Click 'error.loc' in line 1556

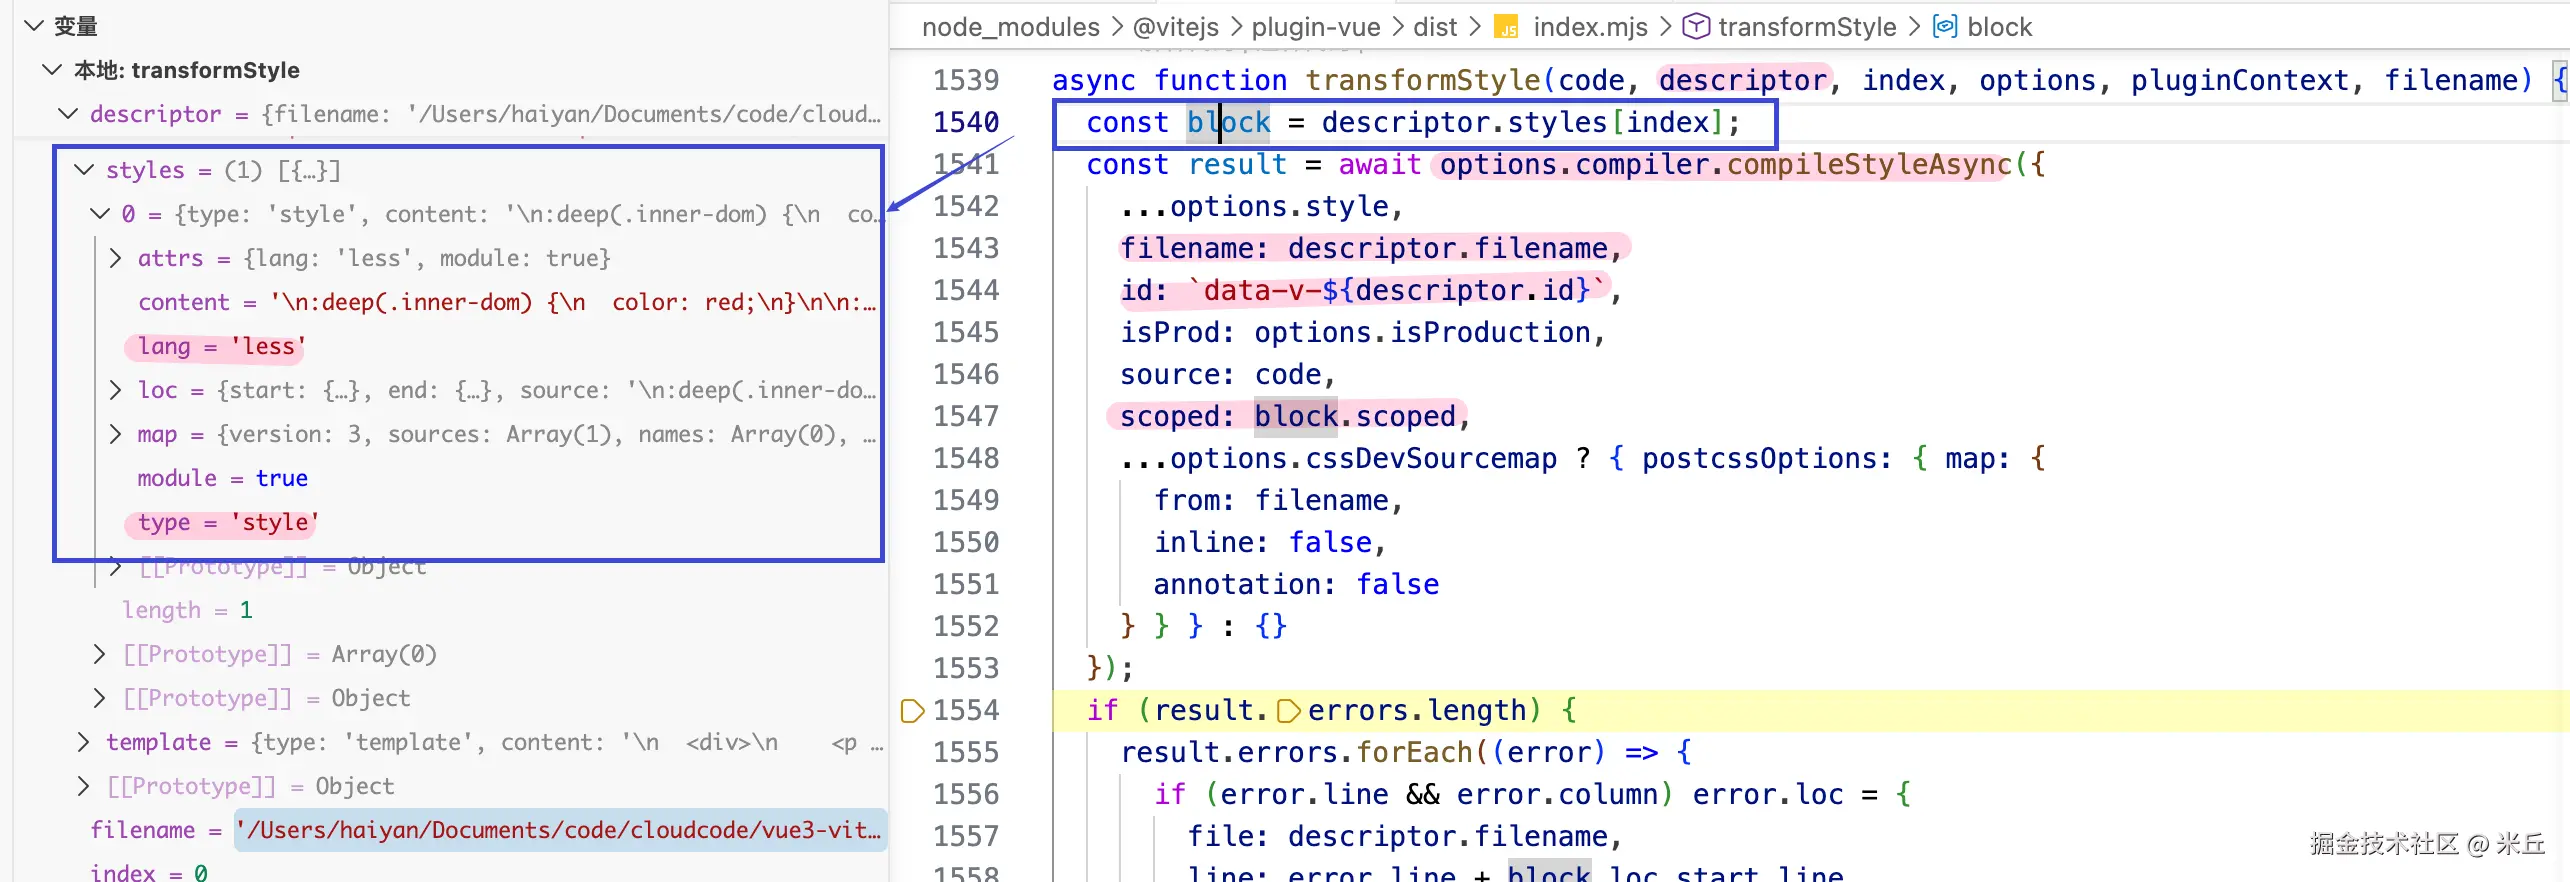click(x=1767, y=794)
